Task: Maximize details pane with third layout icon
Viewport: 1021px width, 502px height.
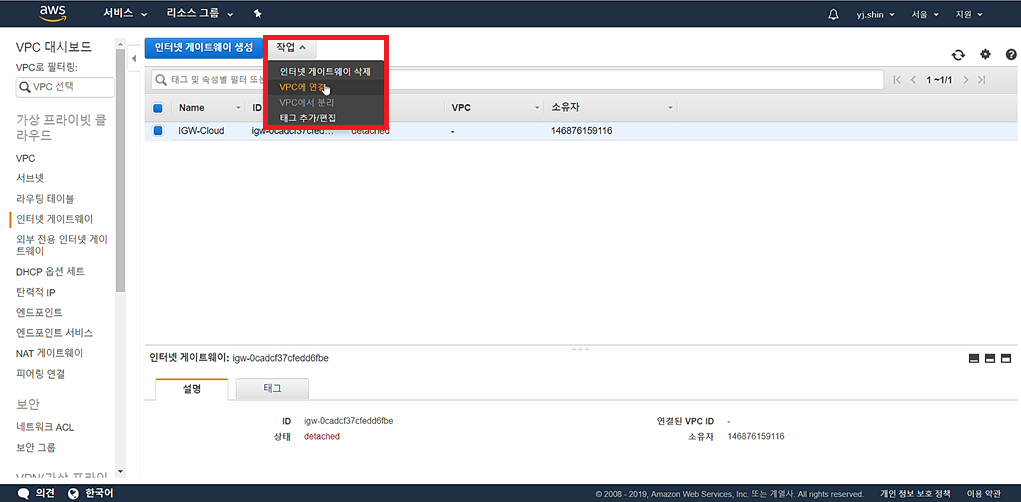Action: click(1005, 358)
